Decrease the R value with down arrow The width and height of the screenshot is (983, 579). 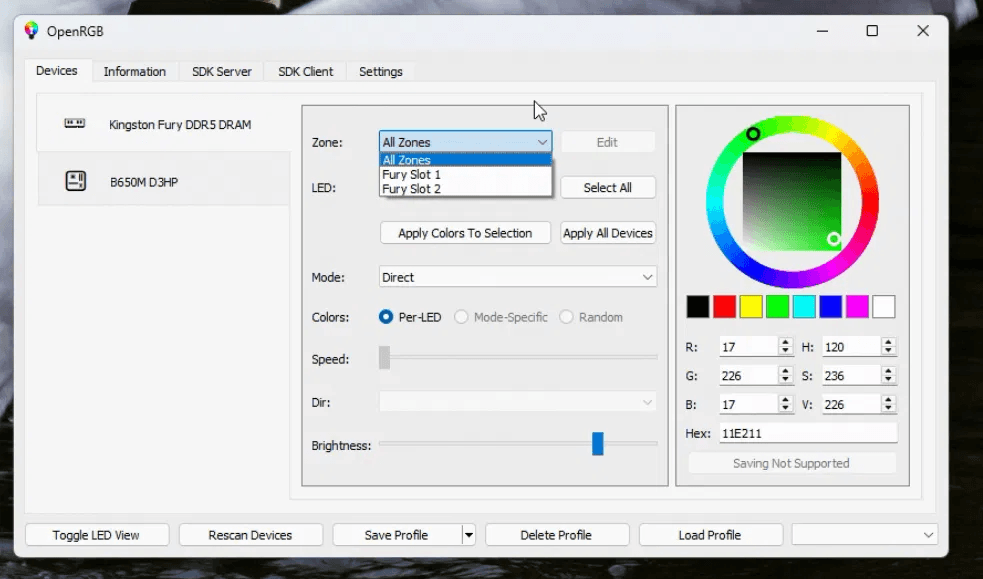pyautogui.click(x=786, y=352)
